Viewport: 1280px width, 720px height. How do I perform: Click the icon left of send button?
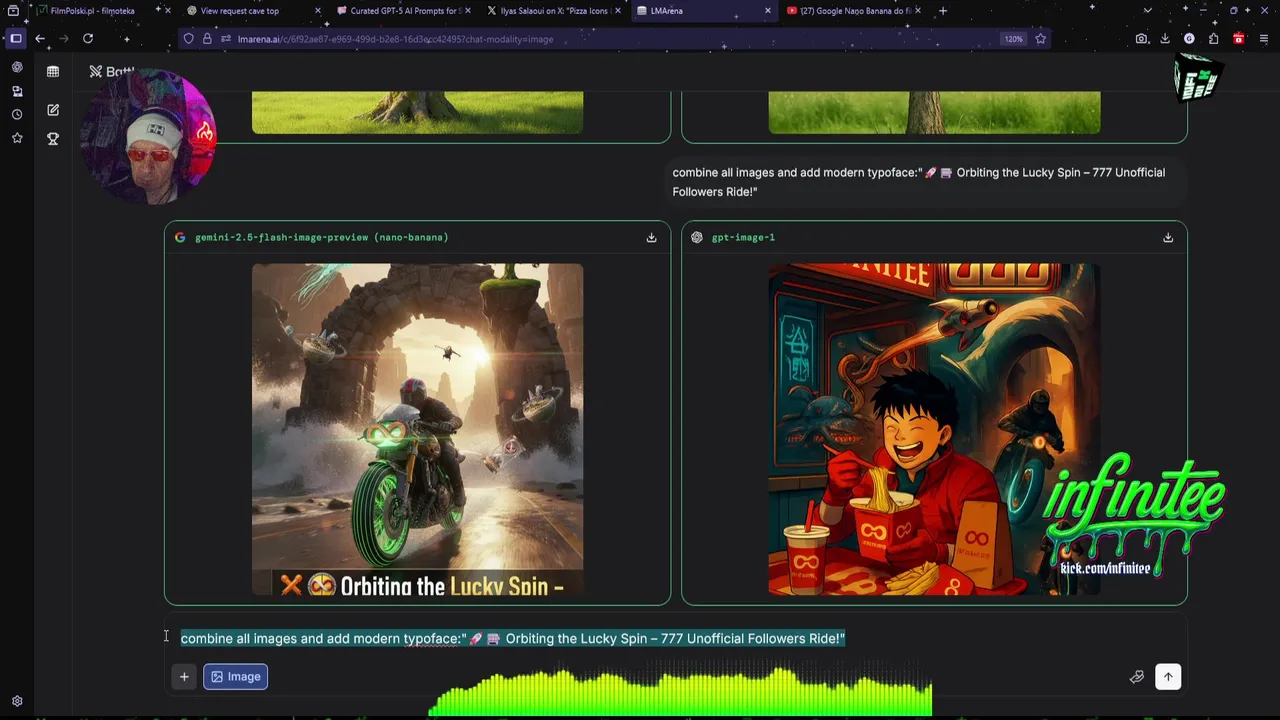[1137, 677]
